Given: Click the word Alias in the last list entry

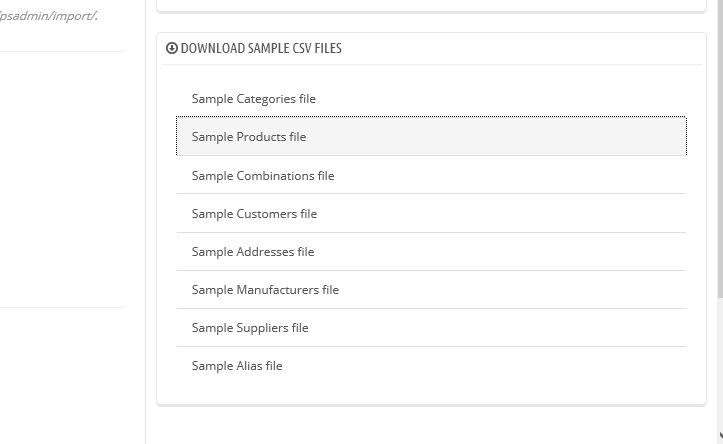Looking at the screenshot, I should (x=249, y=366).
